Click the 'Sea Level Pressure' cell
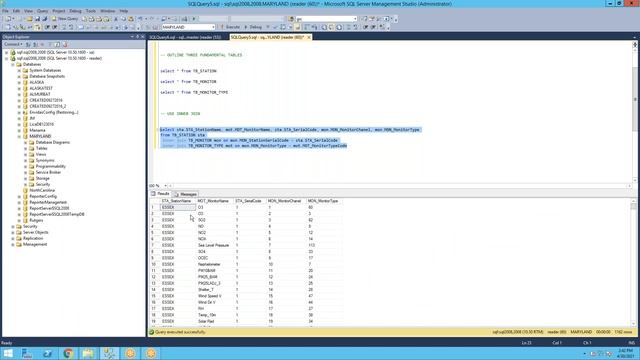The height and width of the screenshot is (360, 640). point(215,245)
